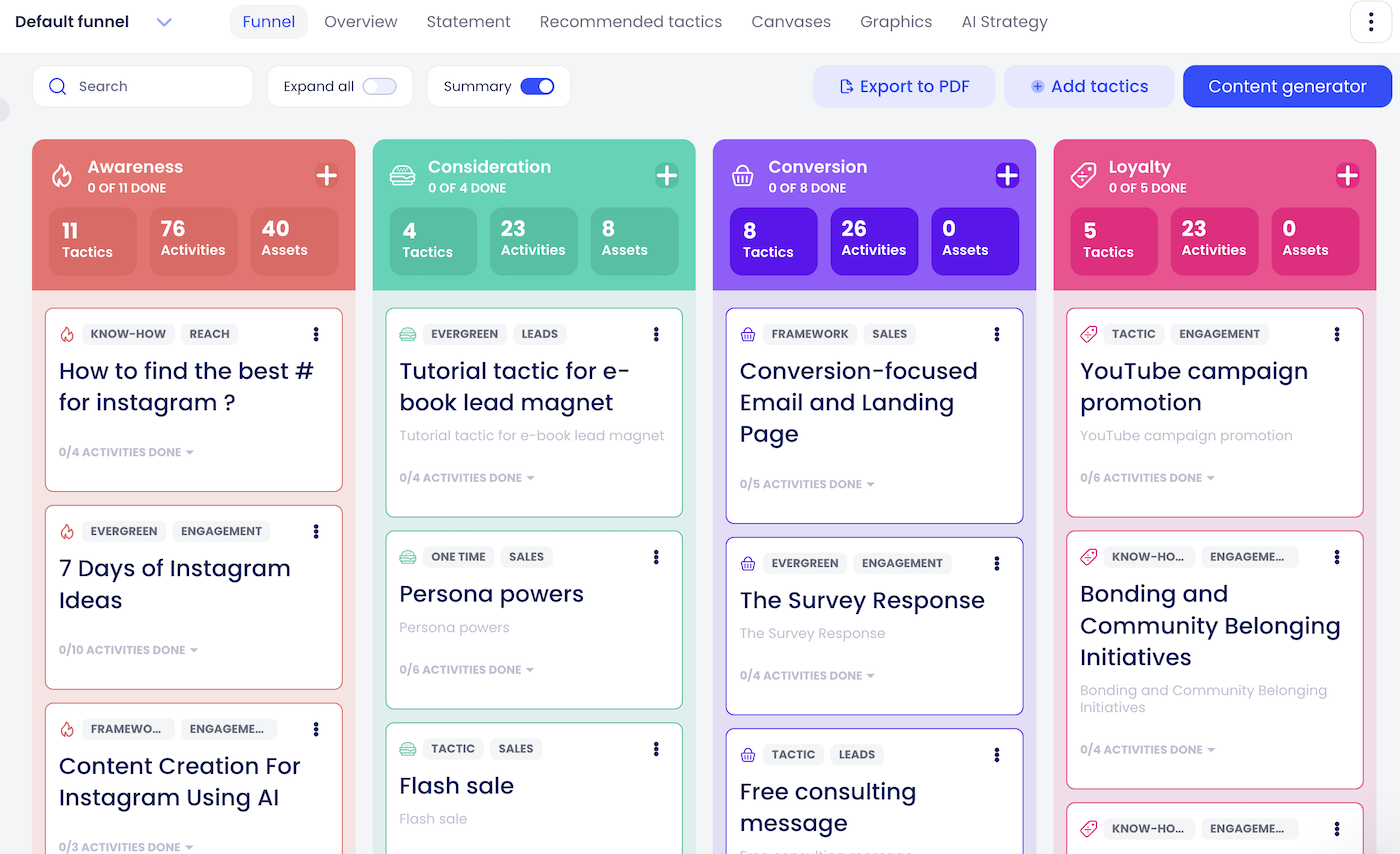Viewport: 1400px width, 854px height.
Task: Switch to the Overview tab
Action: coord(360,21)
